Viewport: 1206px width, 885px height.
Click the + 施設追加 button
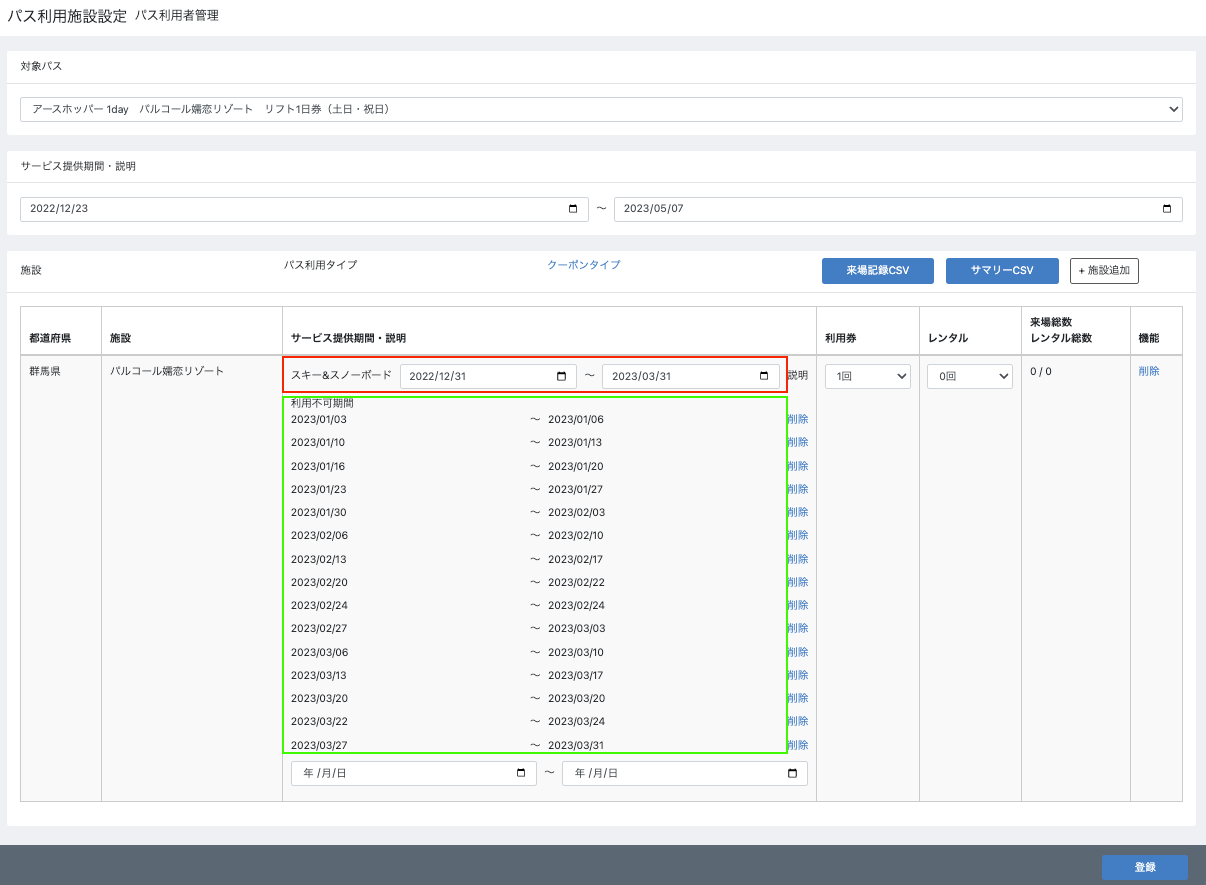coord(1104,270)
